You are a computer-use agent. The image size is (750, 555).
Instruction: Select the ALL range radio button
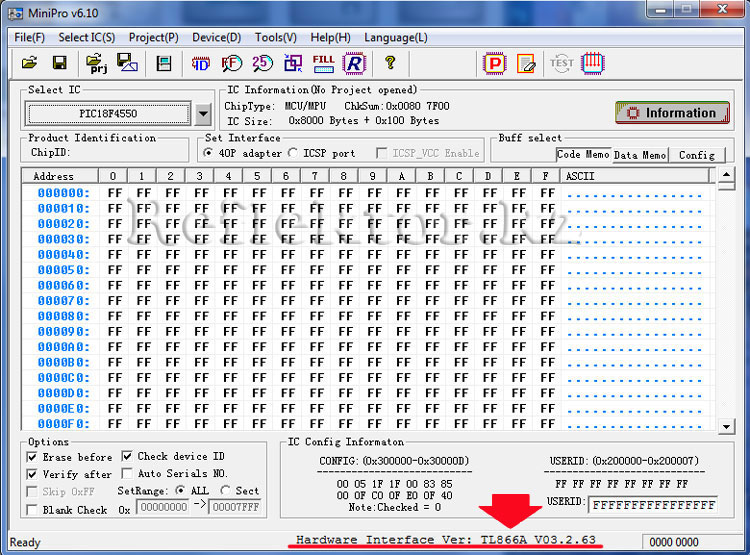click(x=180, y=490)
